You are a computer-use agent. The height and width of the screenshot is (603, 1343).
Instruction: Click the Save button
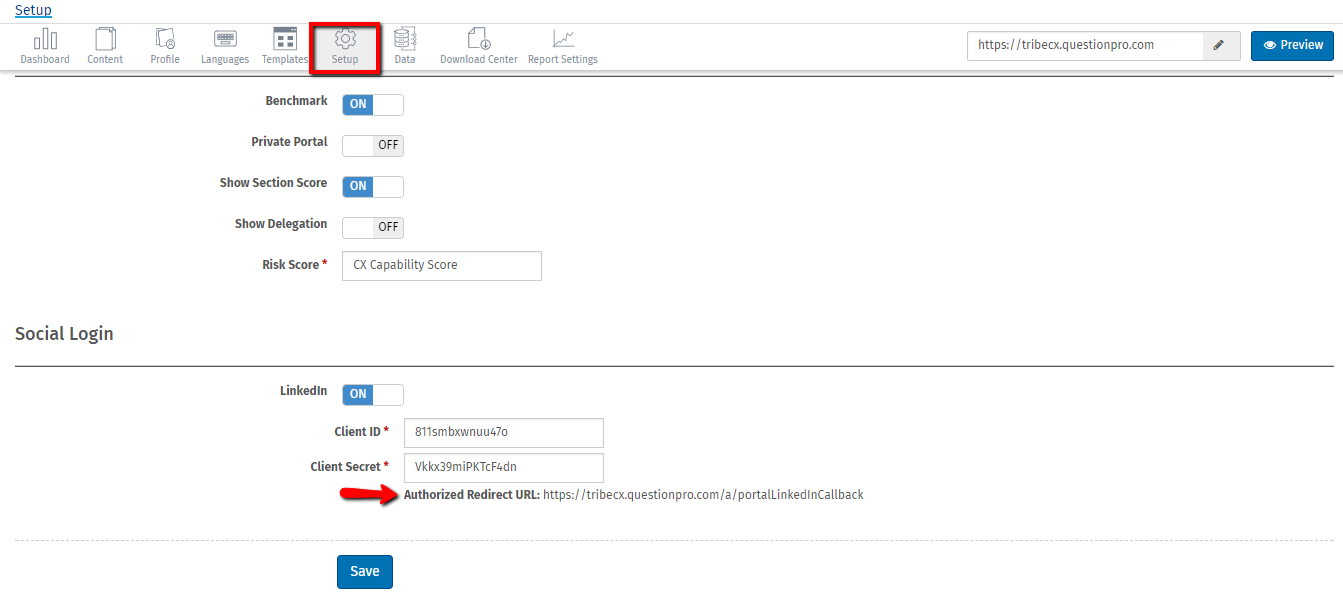click(x=364, y=571)
